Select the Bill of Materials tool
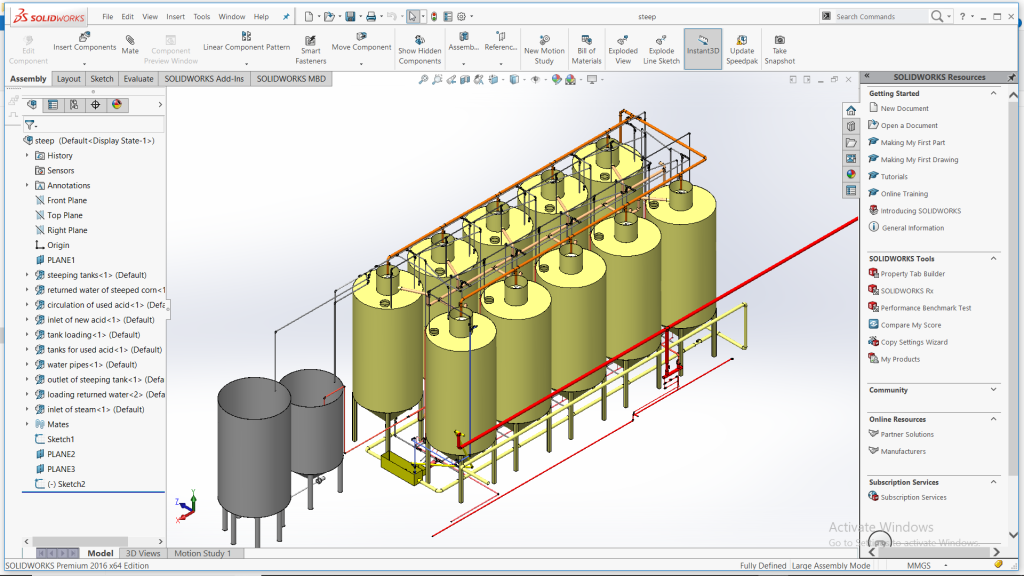Screen dimensions: 1024x576 tap(586, 40)
